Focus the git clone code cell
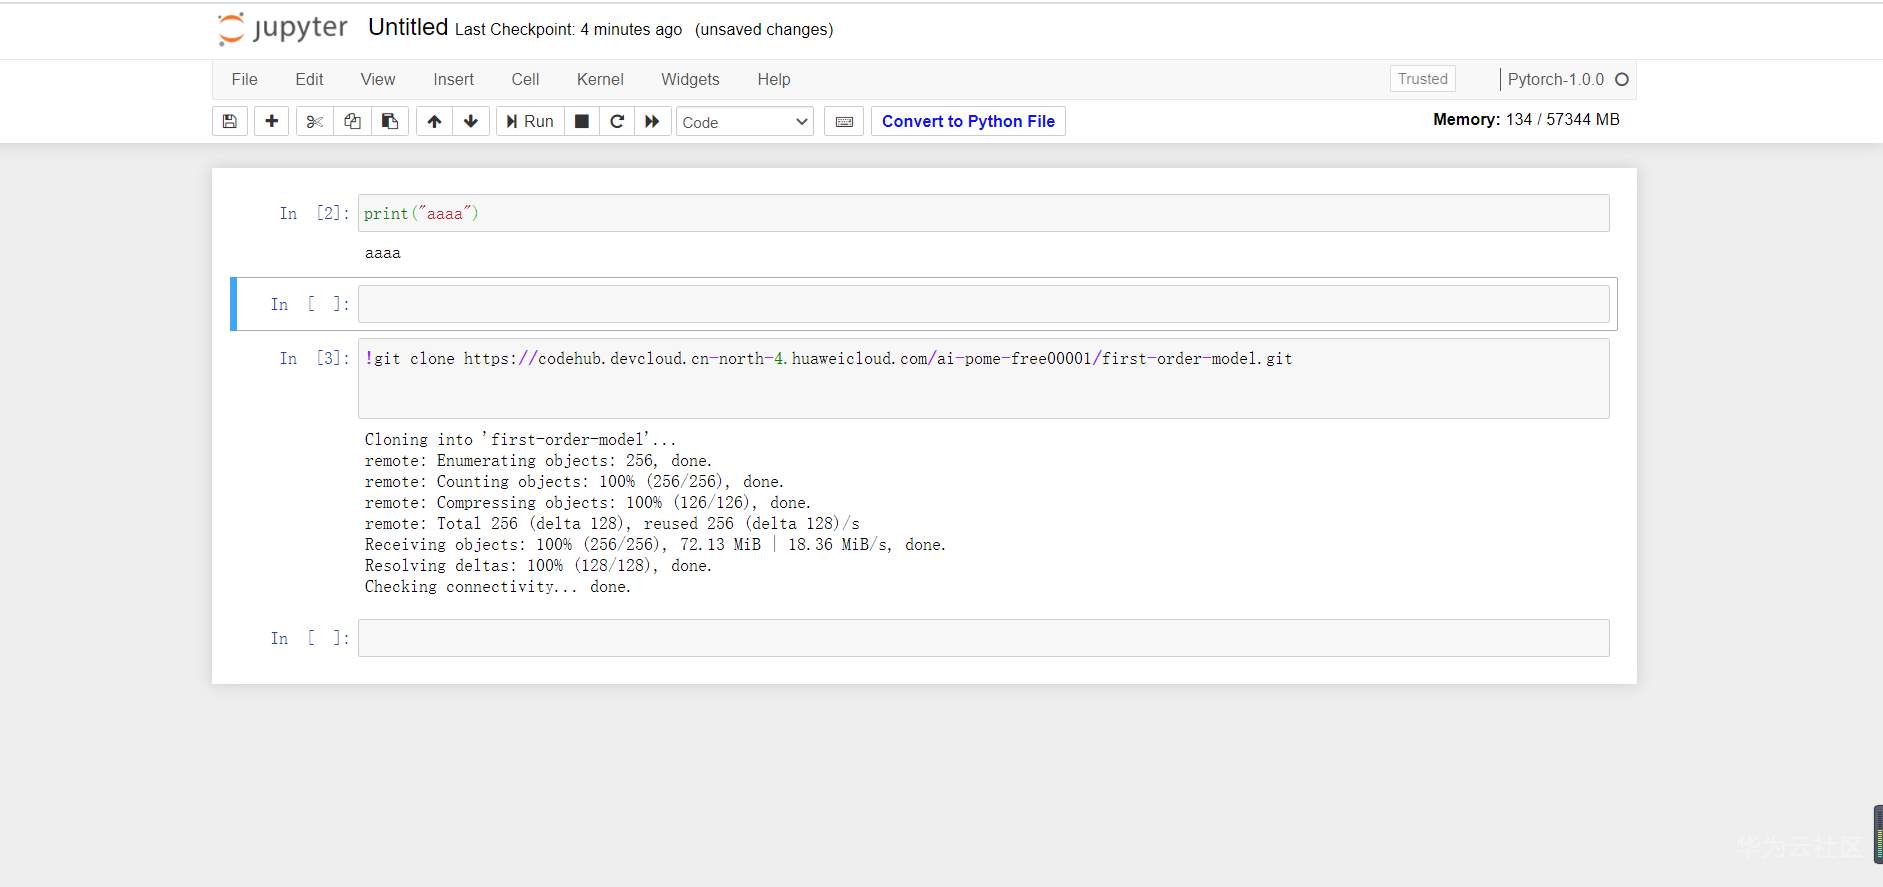The width and height of the screenshot is (1883, 887). point(984,378)
